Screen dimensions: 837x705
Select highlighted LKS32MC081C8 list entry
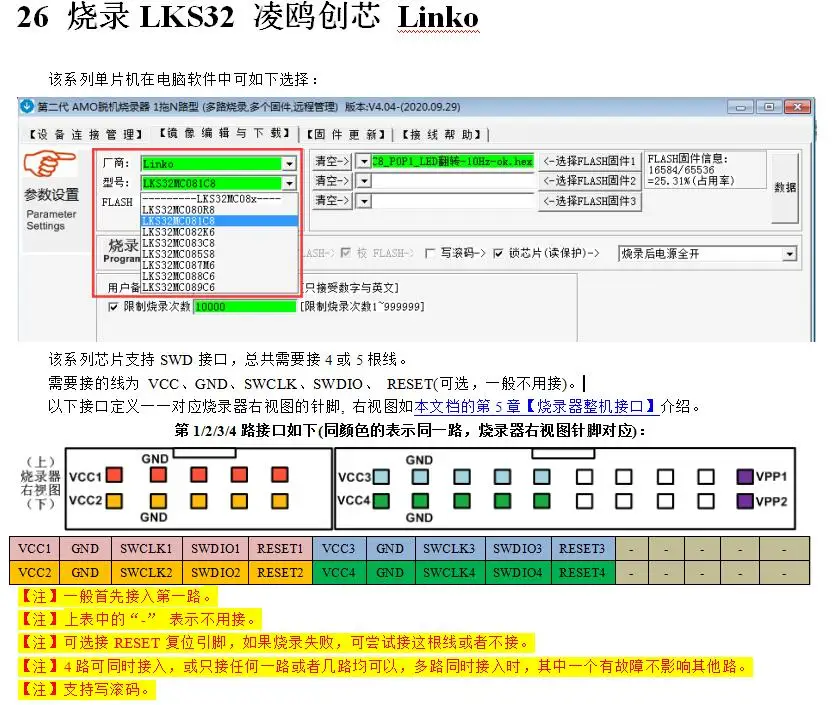(x=219, y=221)
